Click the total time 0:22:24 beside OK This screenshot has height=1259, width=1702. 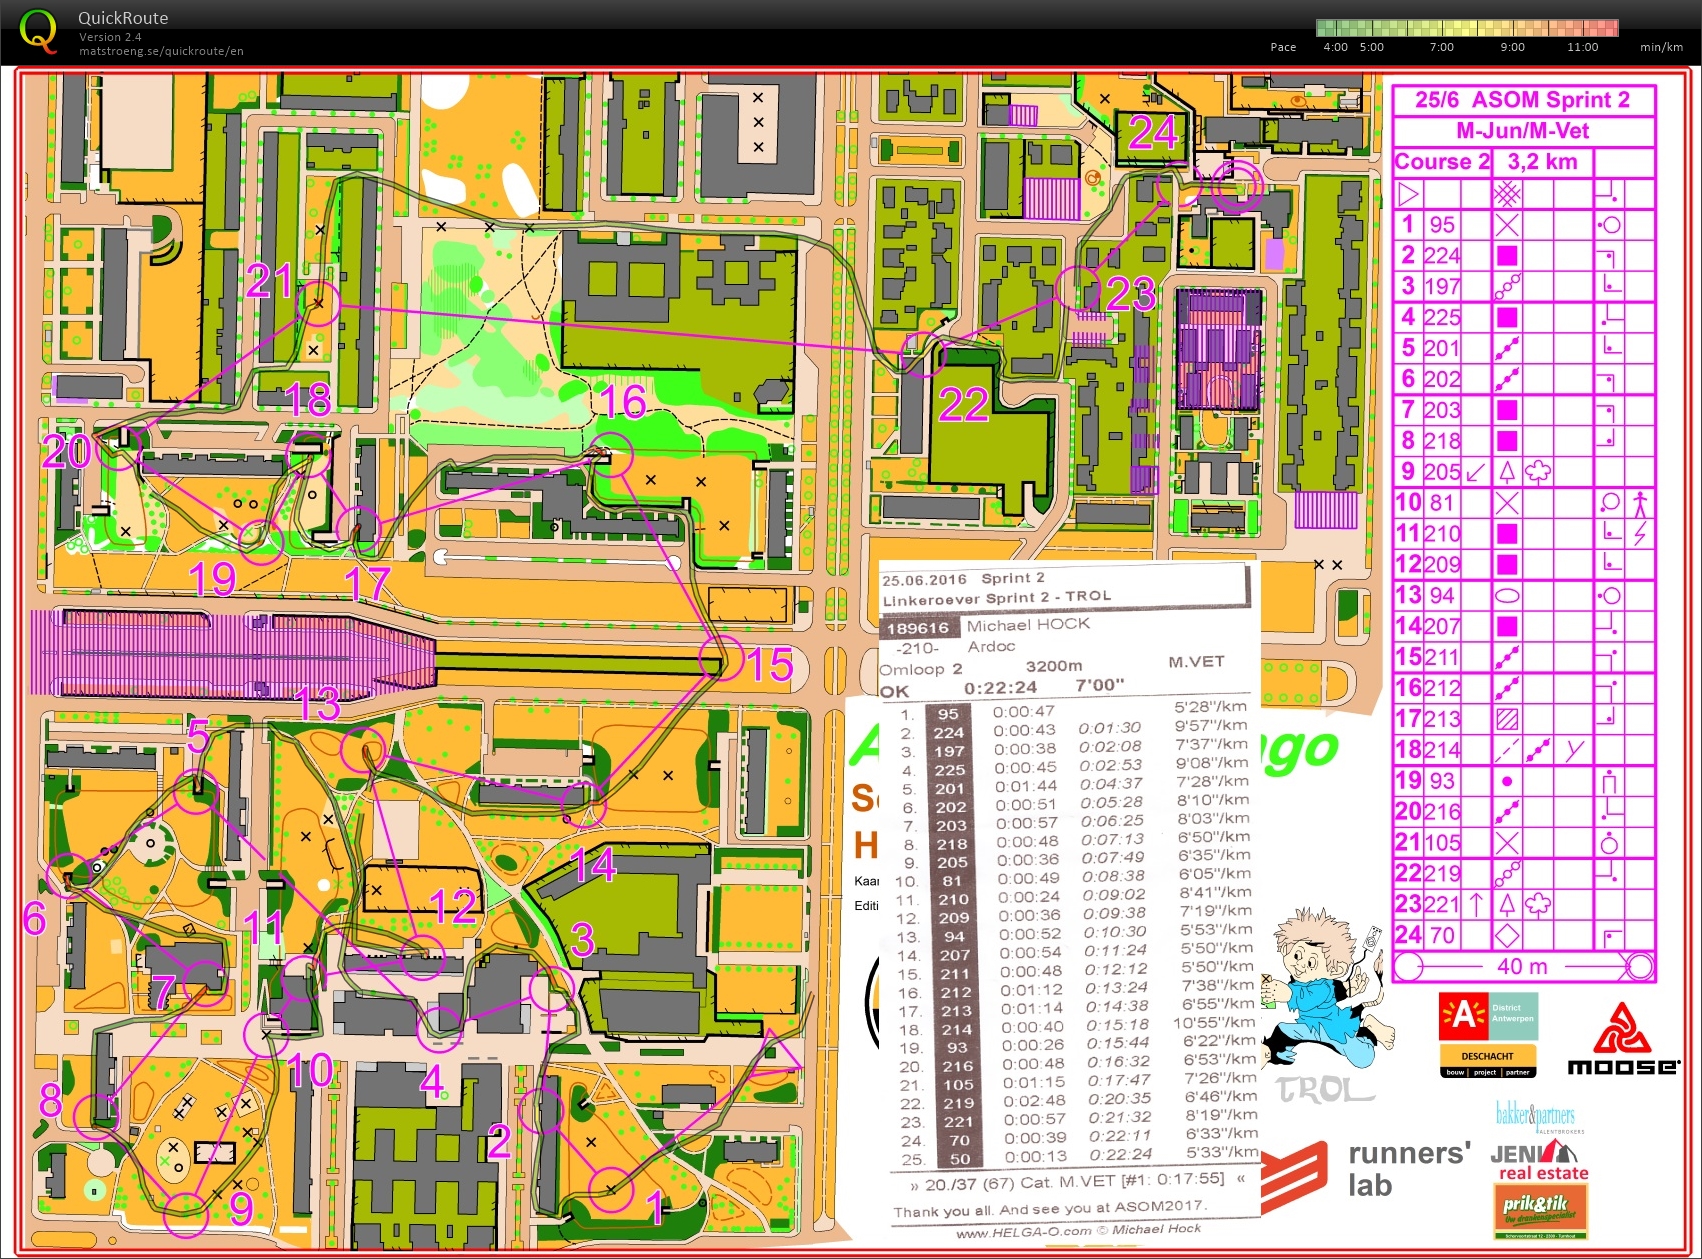tap(1000, 687)
